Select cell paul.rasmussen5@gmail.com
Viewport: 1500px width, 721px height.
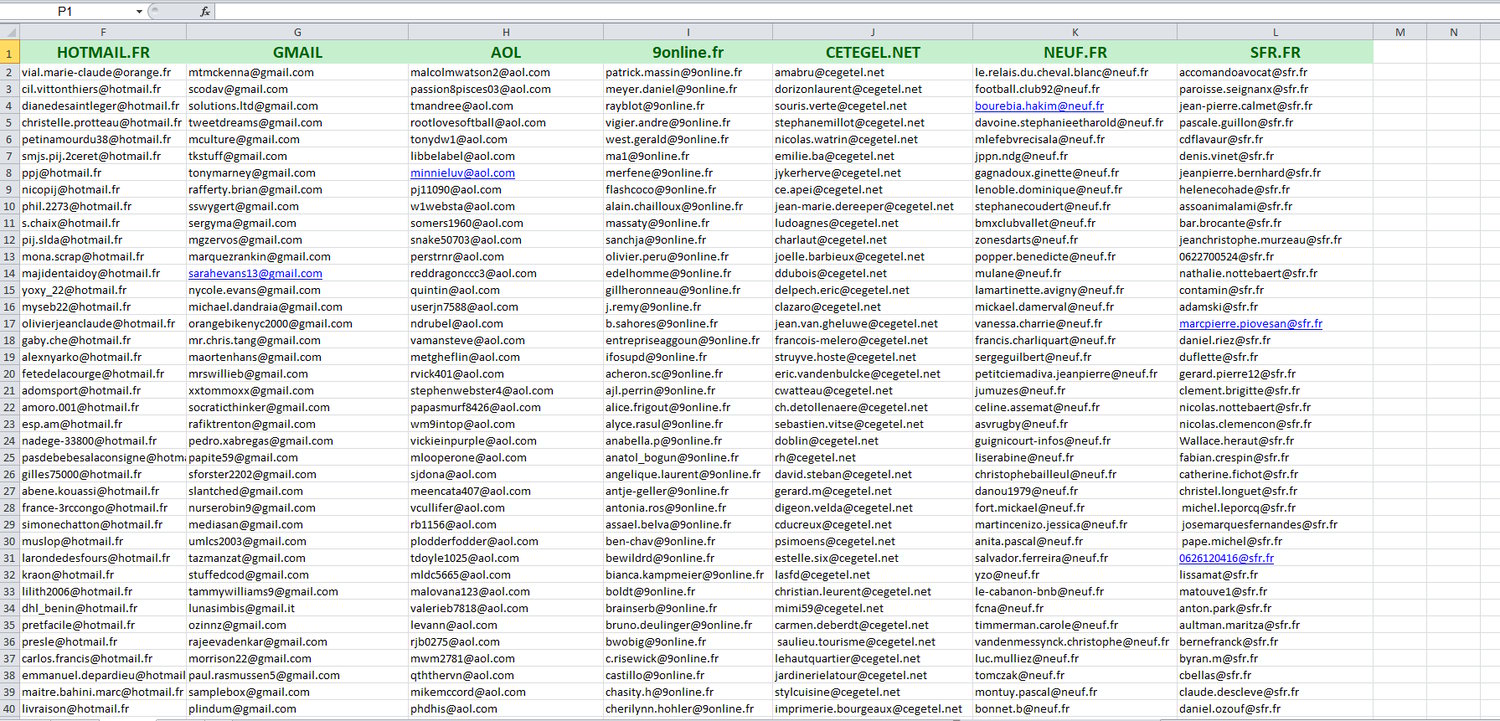click(297, 675)
